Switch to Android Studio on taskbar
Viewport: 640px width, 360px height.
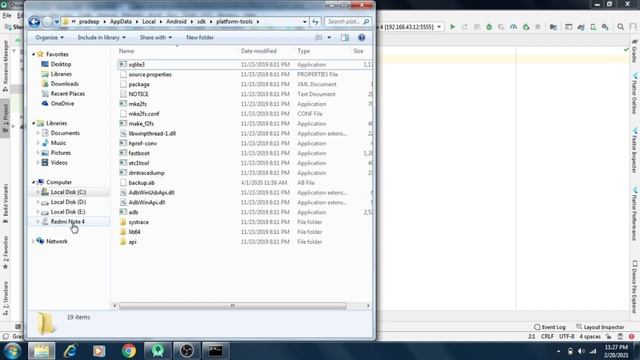coord(158,351)
